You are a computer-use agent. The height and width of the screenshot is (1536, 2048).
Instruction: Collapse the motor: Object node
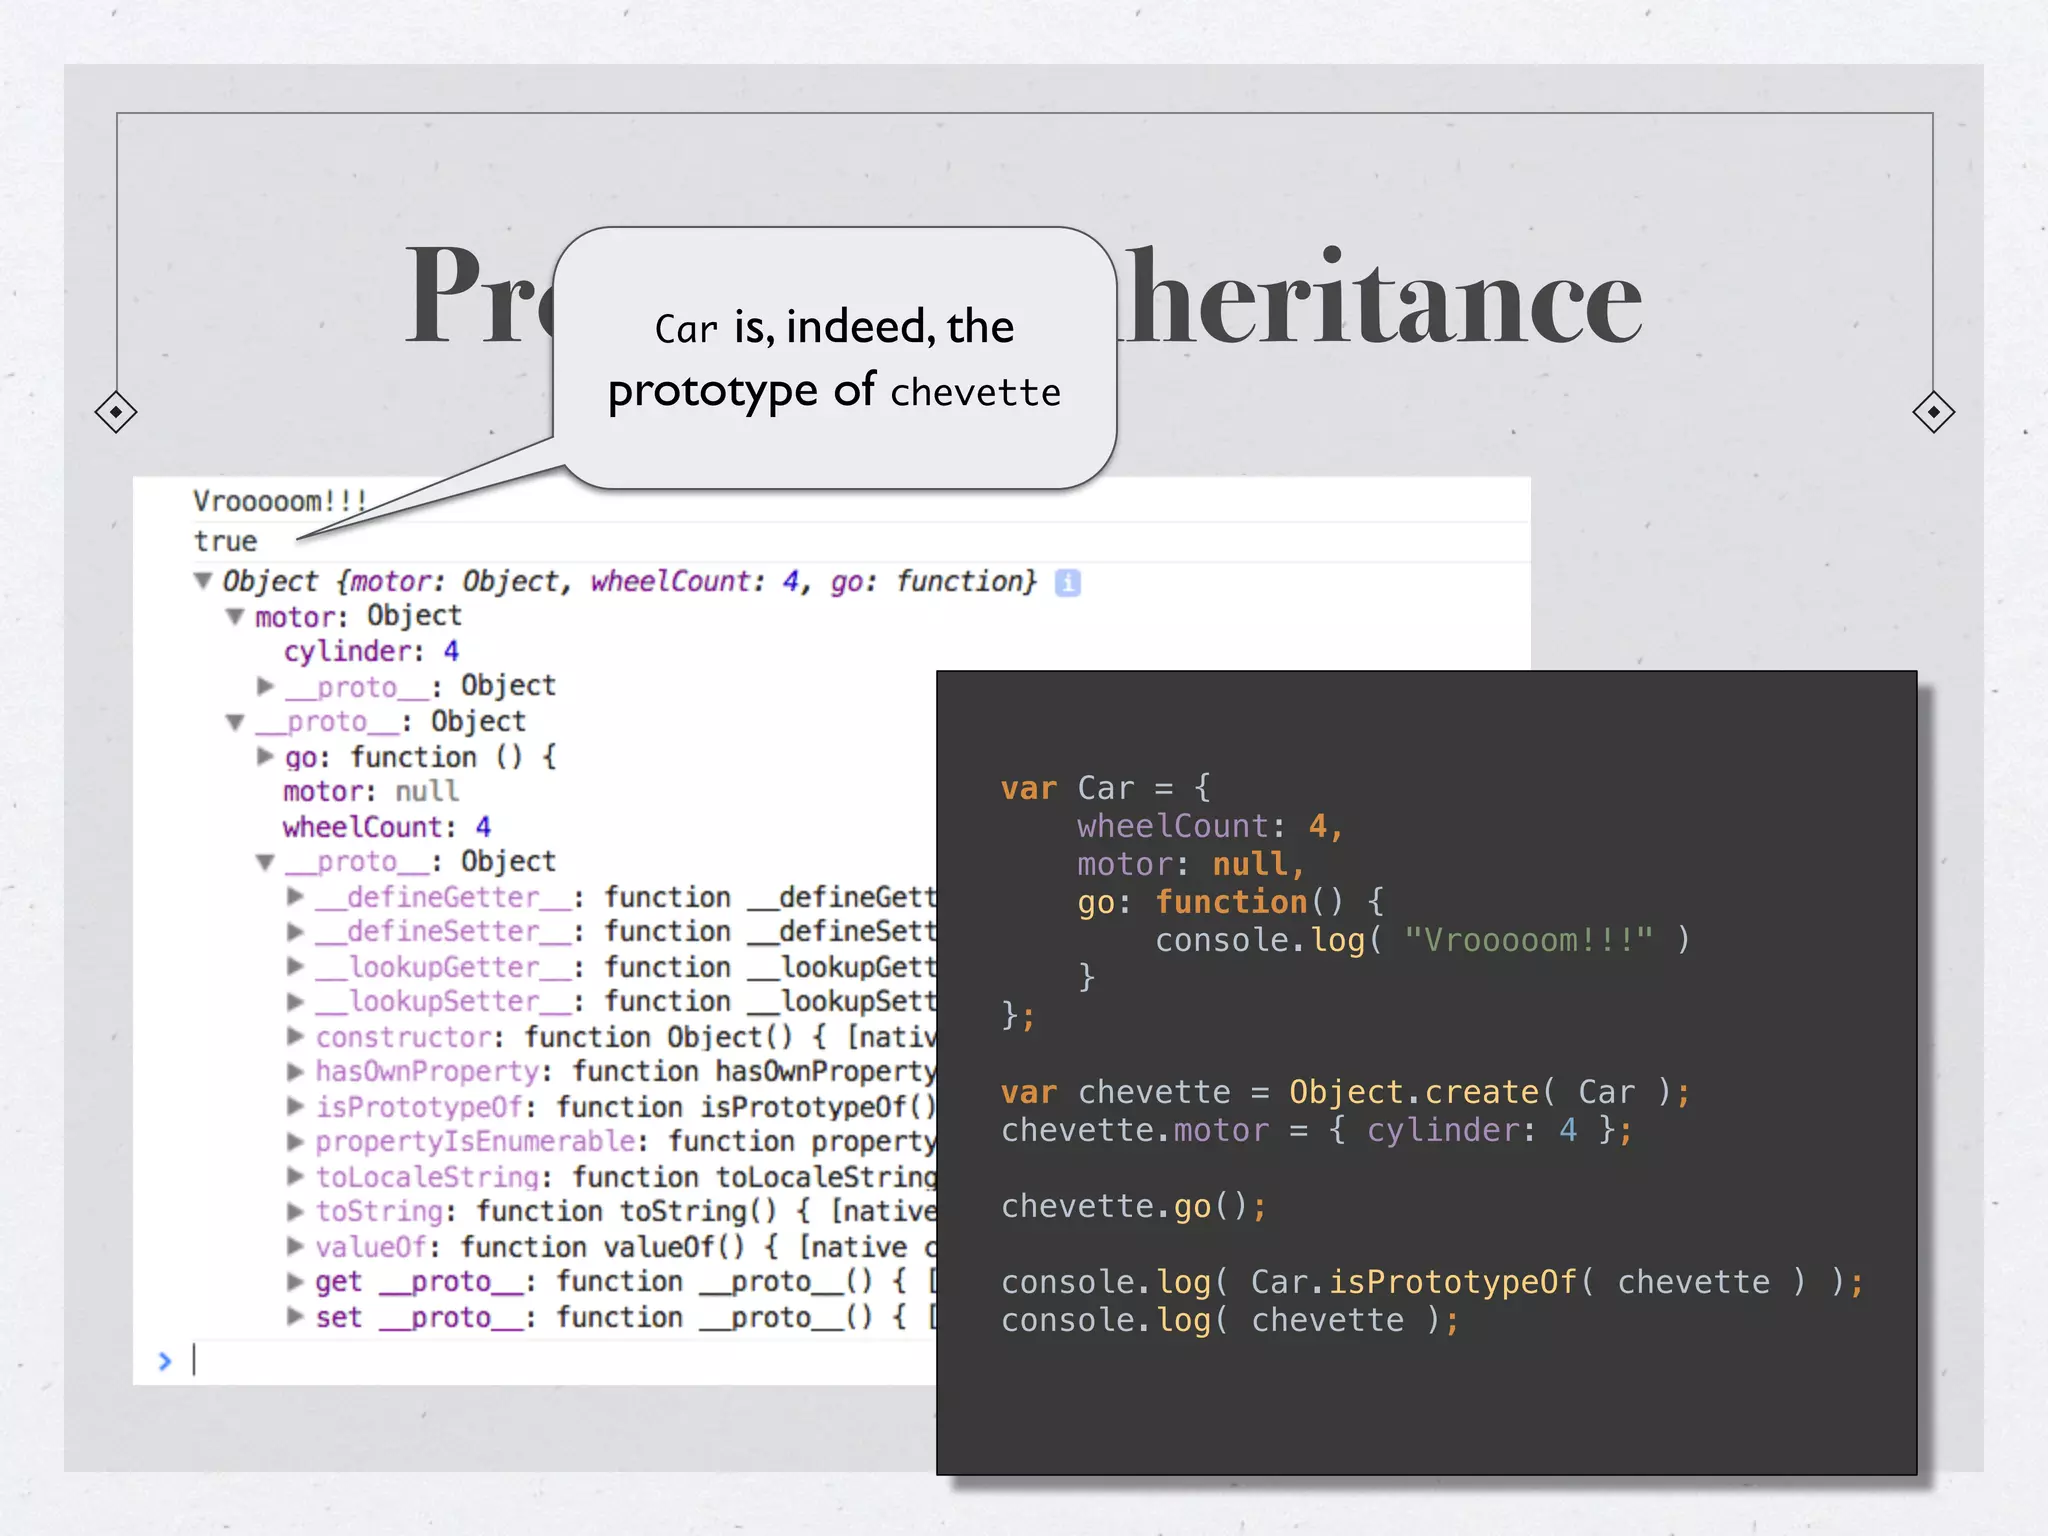point(235,616)
